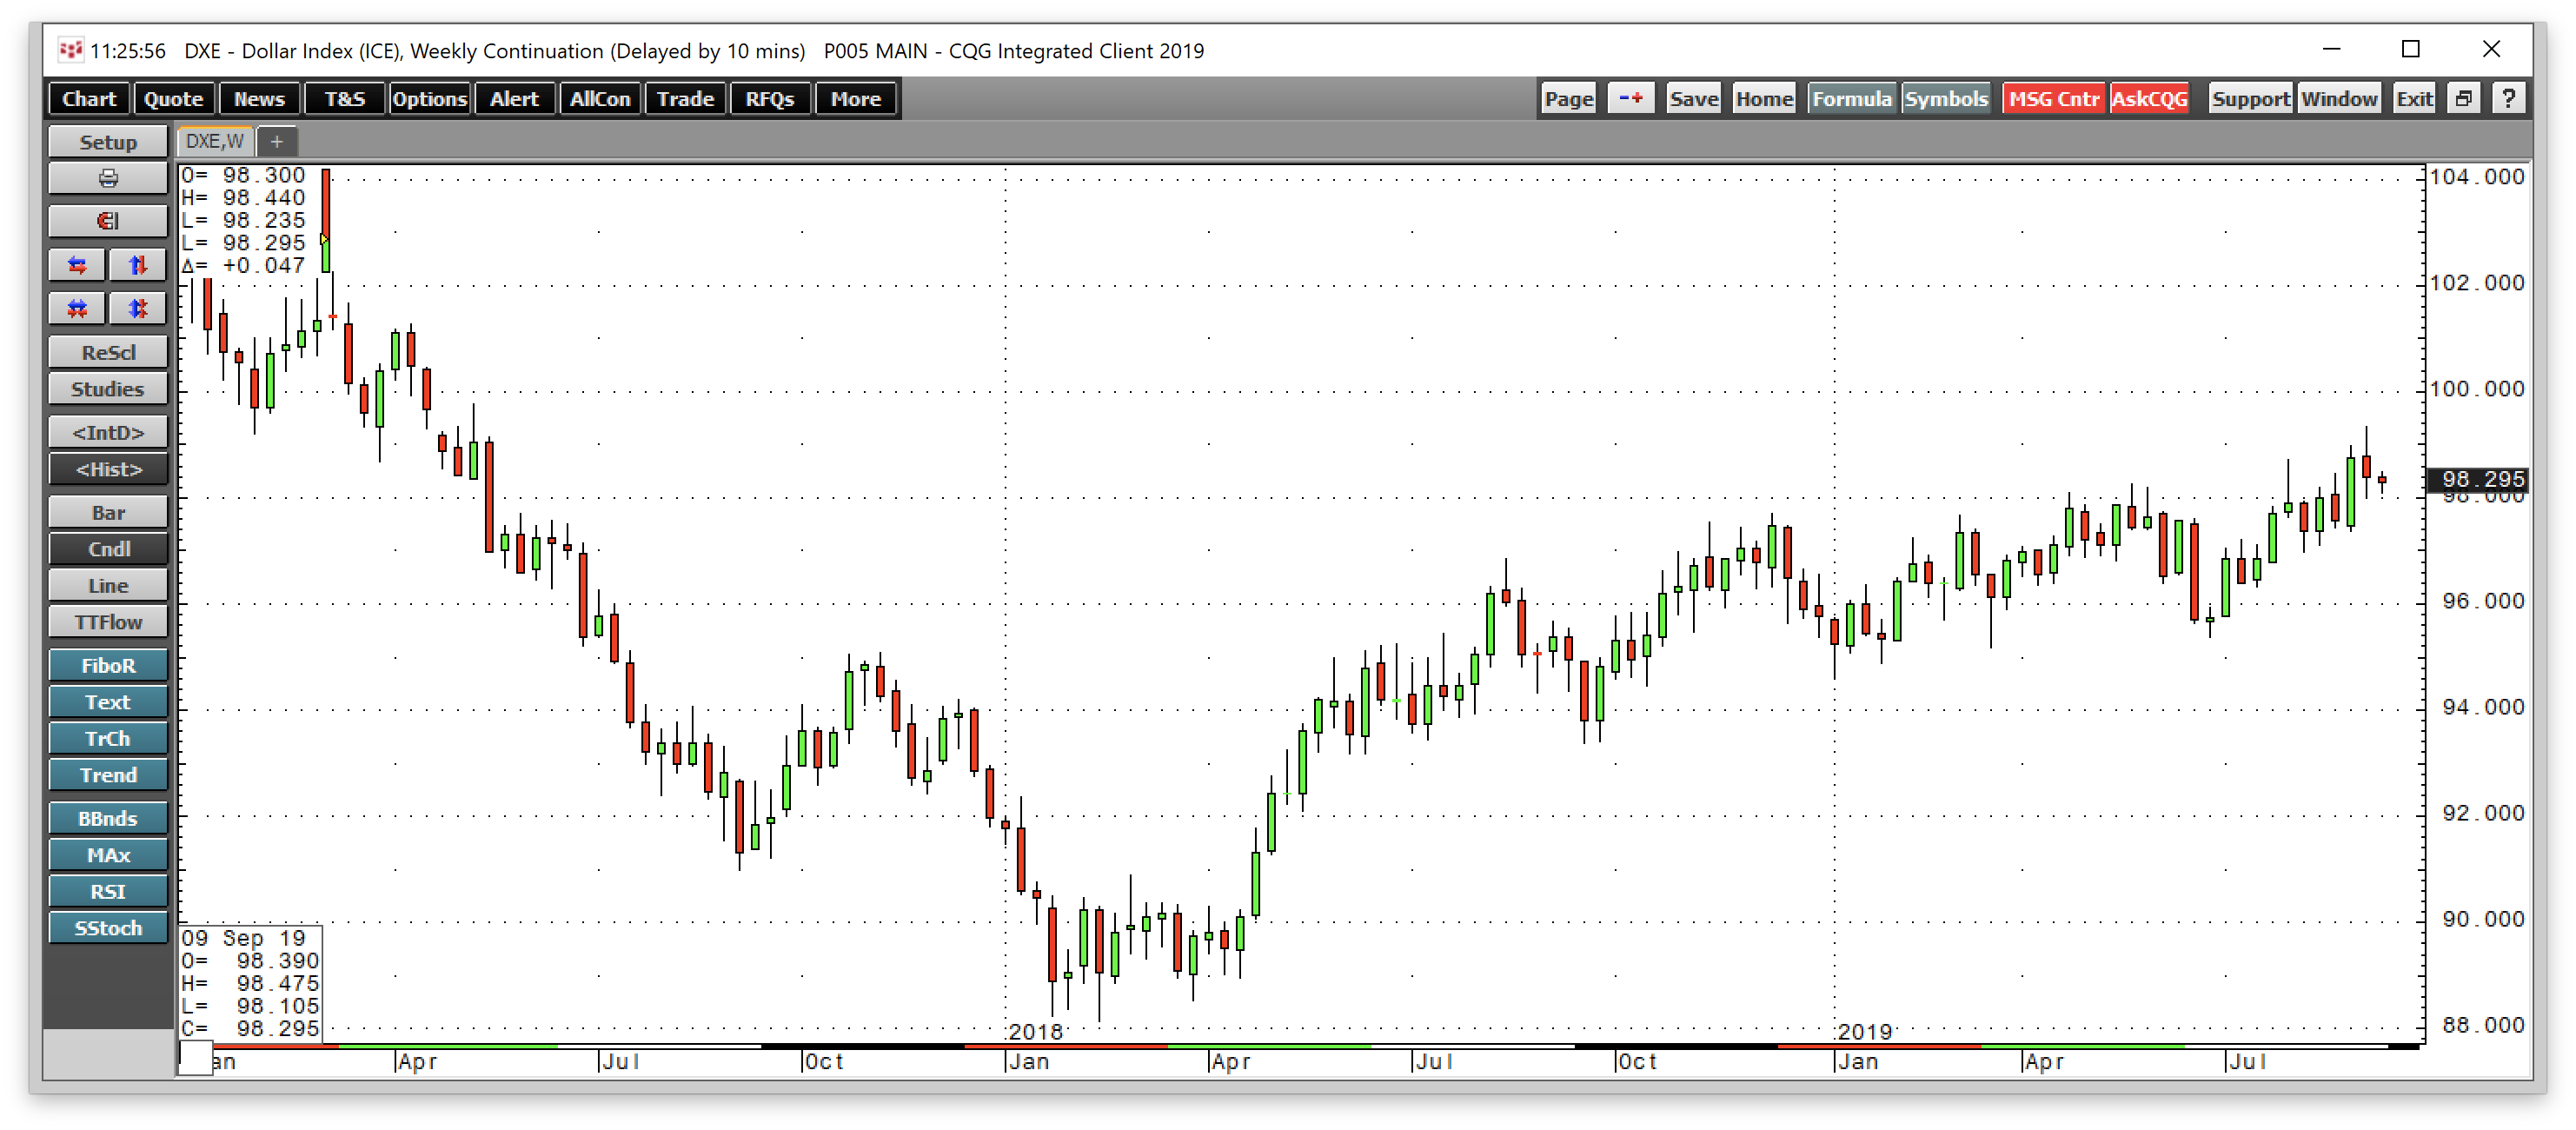Image resolution: width=2576 pixels, height=1130 pixels.
Task: Open the Formula button
Action: pyautogui.click(x=1851, y=99)
